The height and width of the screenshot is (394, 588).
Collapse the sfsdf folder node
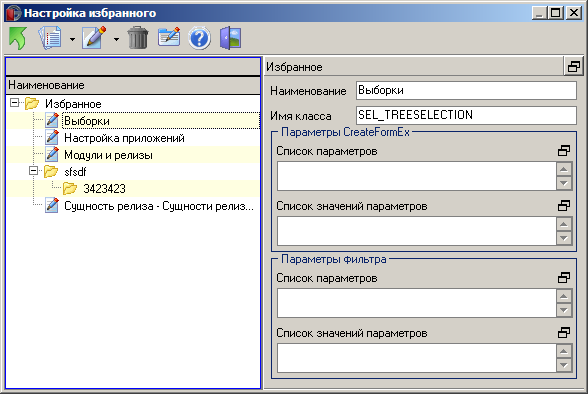click(x=33, y=171)
